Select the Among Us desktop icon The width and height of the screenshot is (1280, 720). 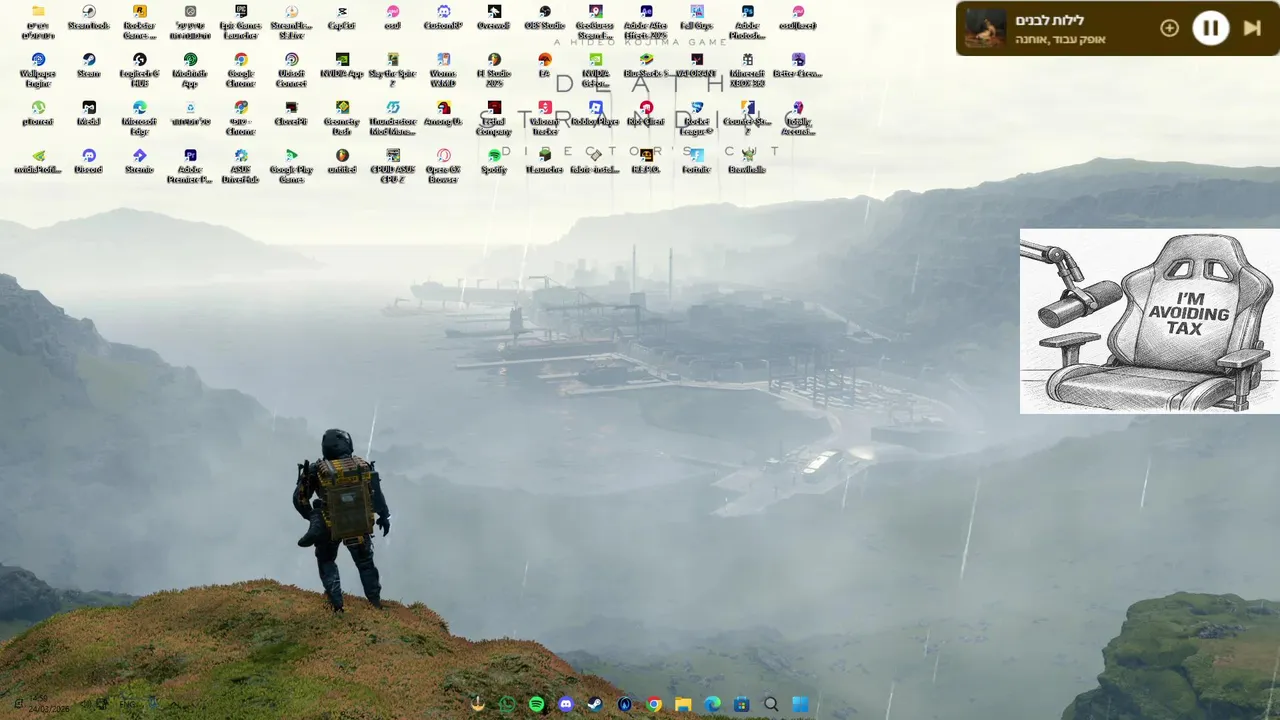[443, 114]
